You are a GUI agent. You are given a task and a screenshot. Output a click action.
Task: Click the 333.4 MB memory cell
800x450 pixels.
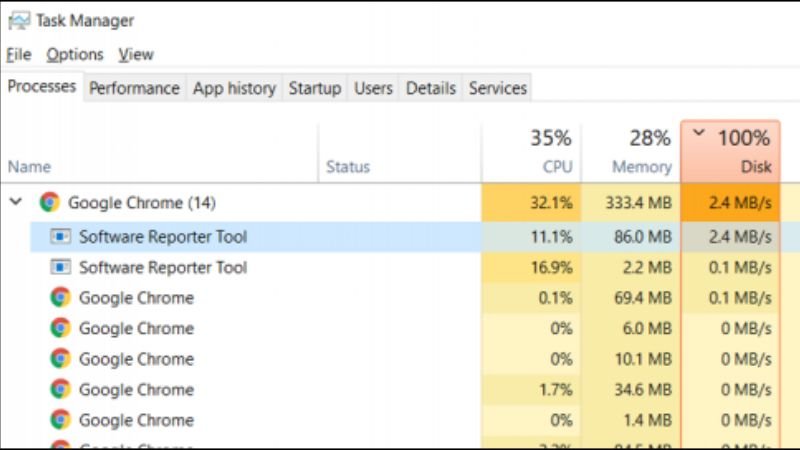[x=631, y=203]
